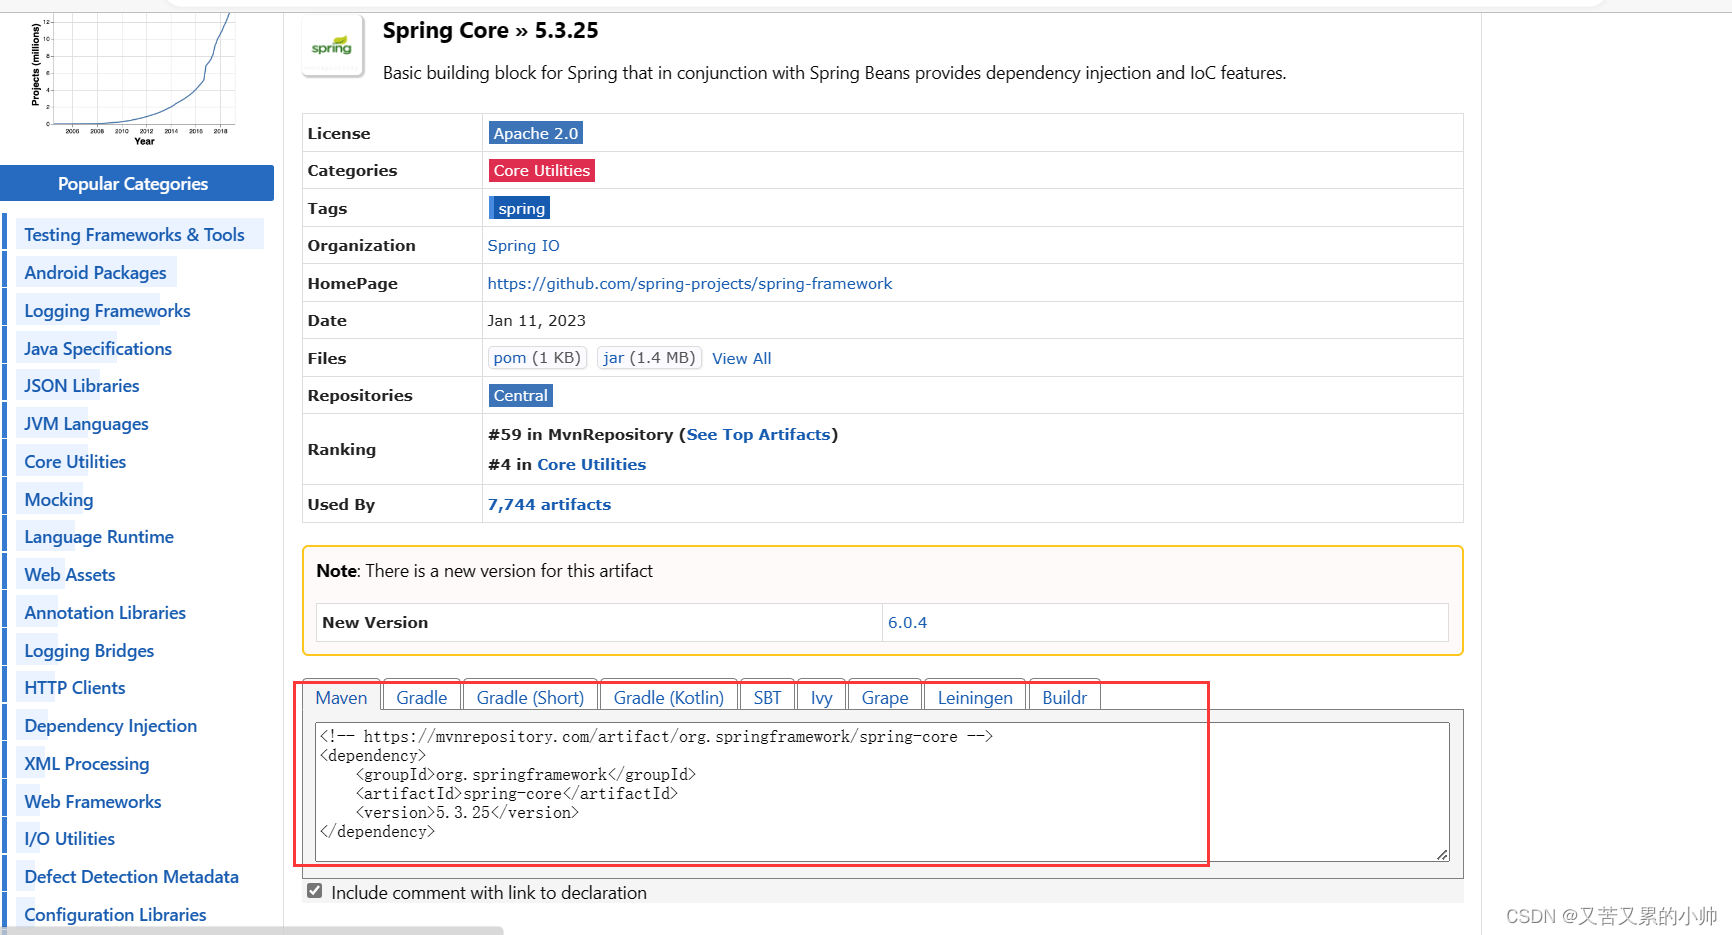Screen dimensions: 1732x935
Task: Open the Spring IO organization link
Action: tap(524, 245)
